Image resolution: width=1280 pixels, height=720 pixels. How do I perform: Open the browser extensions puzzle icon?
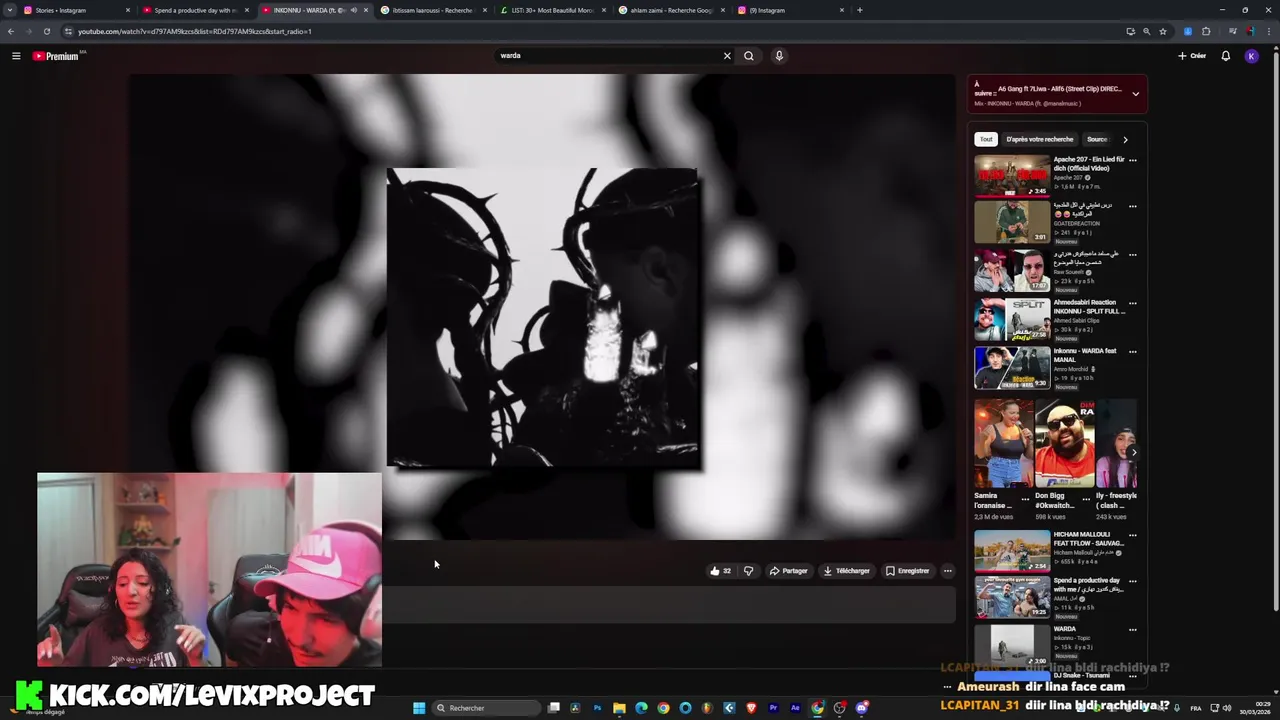pos(1206,31)
